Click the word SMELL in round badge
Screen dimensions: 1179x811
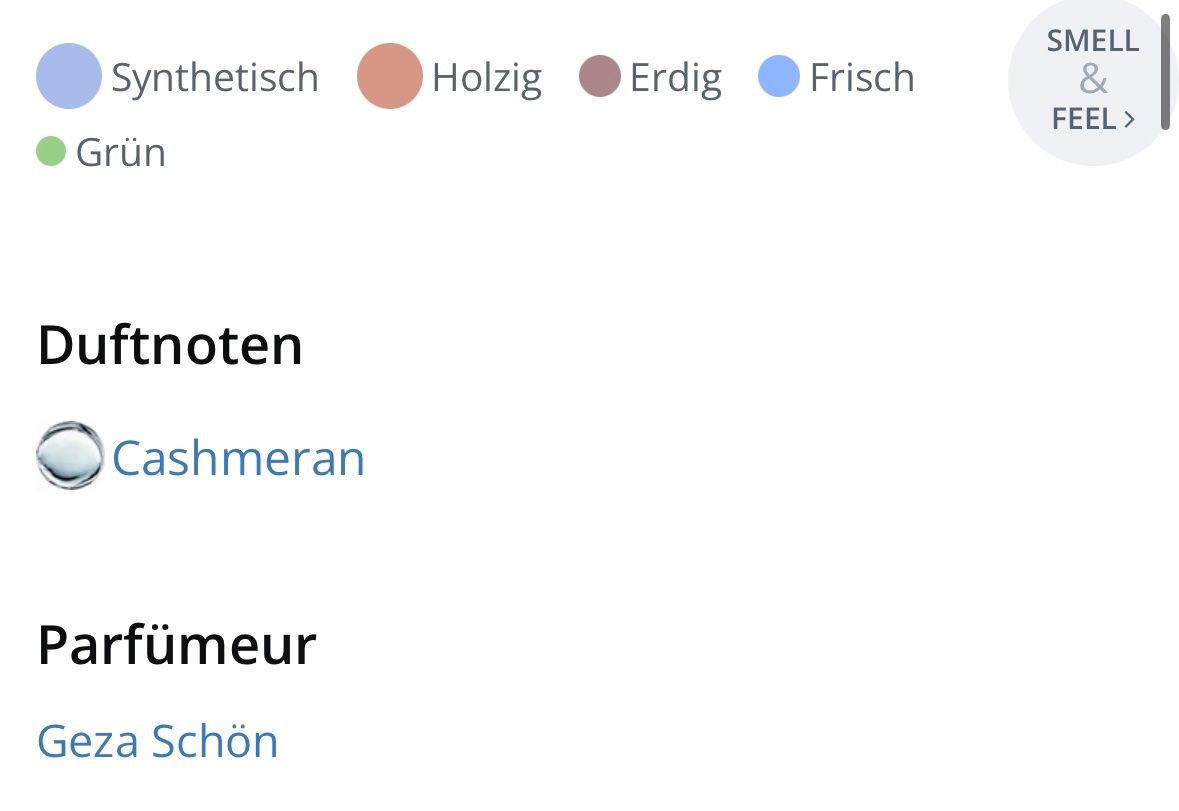1093,41
